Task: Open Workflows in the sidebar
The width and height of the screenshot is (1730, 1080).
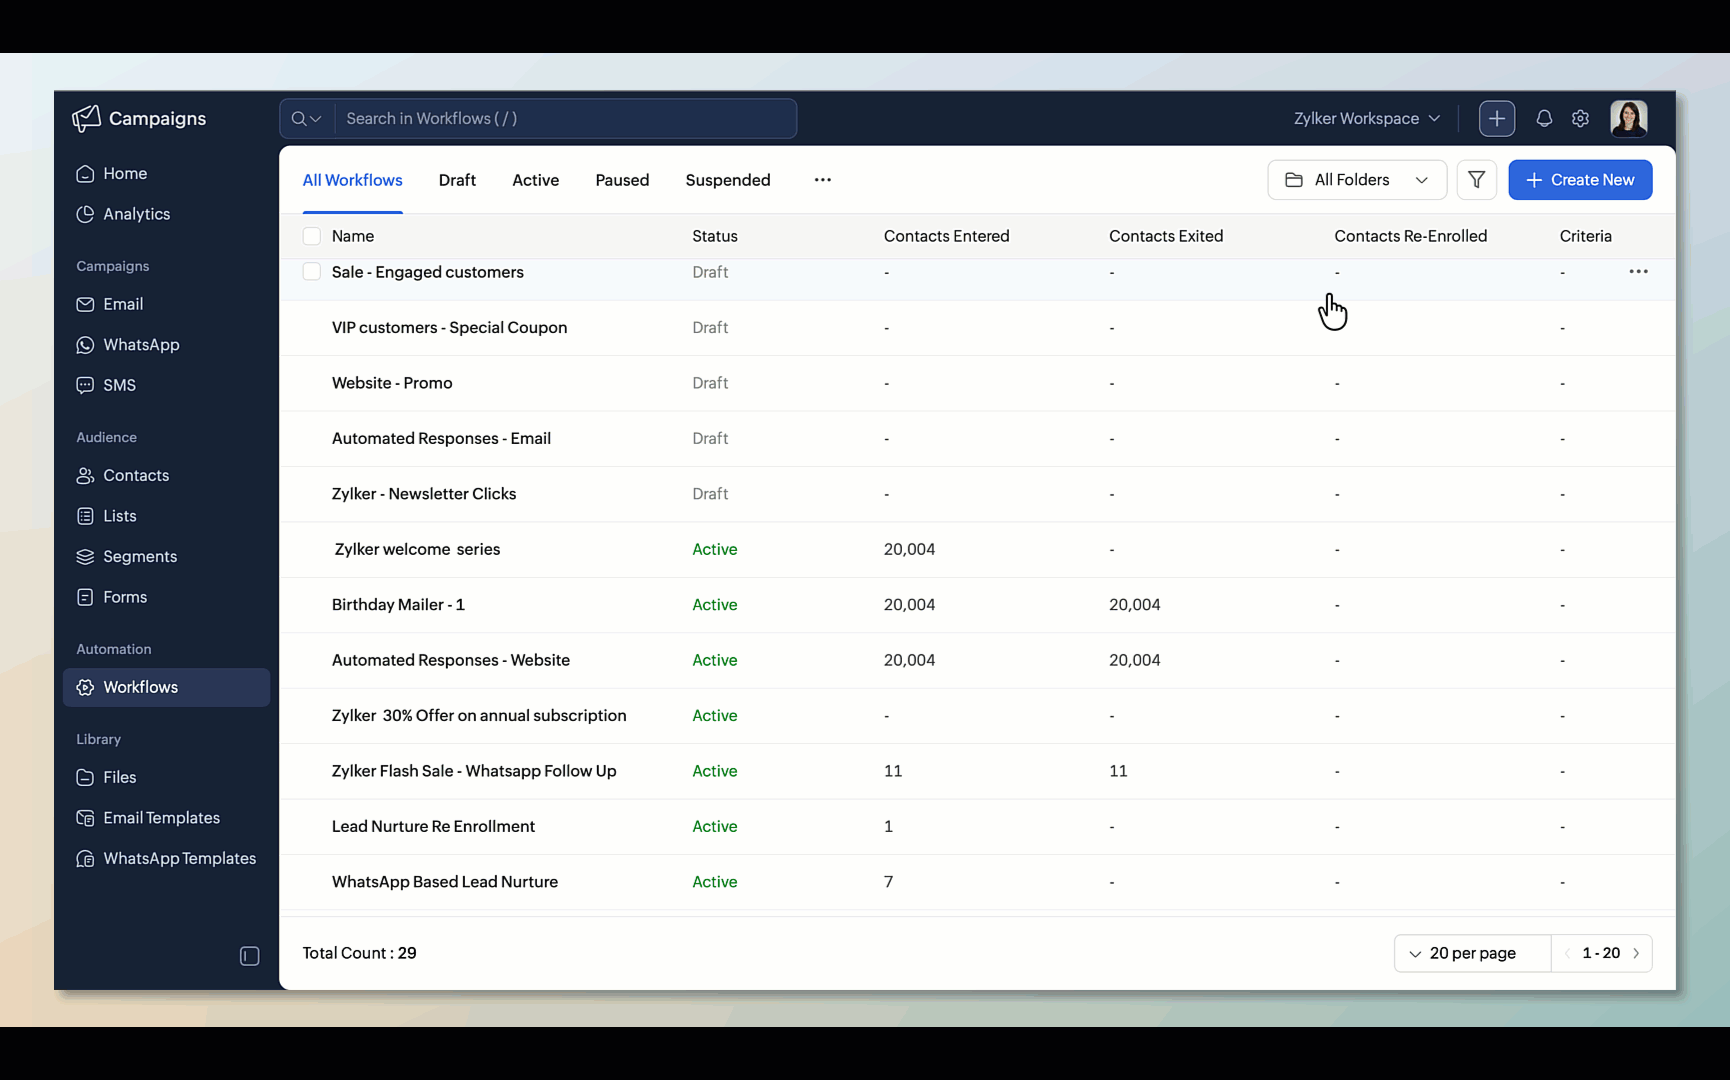Action: [166, 687]
